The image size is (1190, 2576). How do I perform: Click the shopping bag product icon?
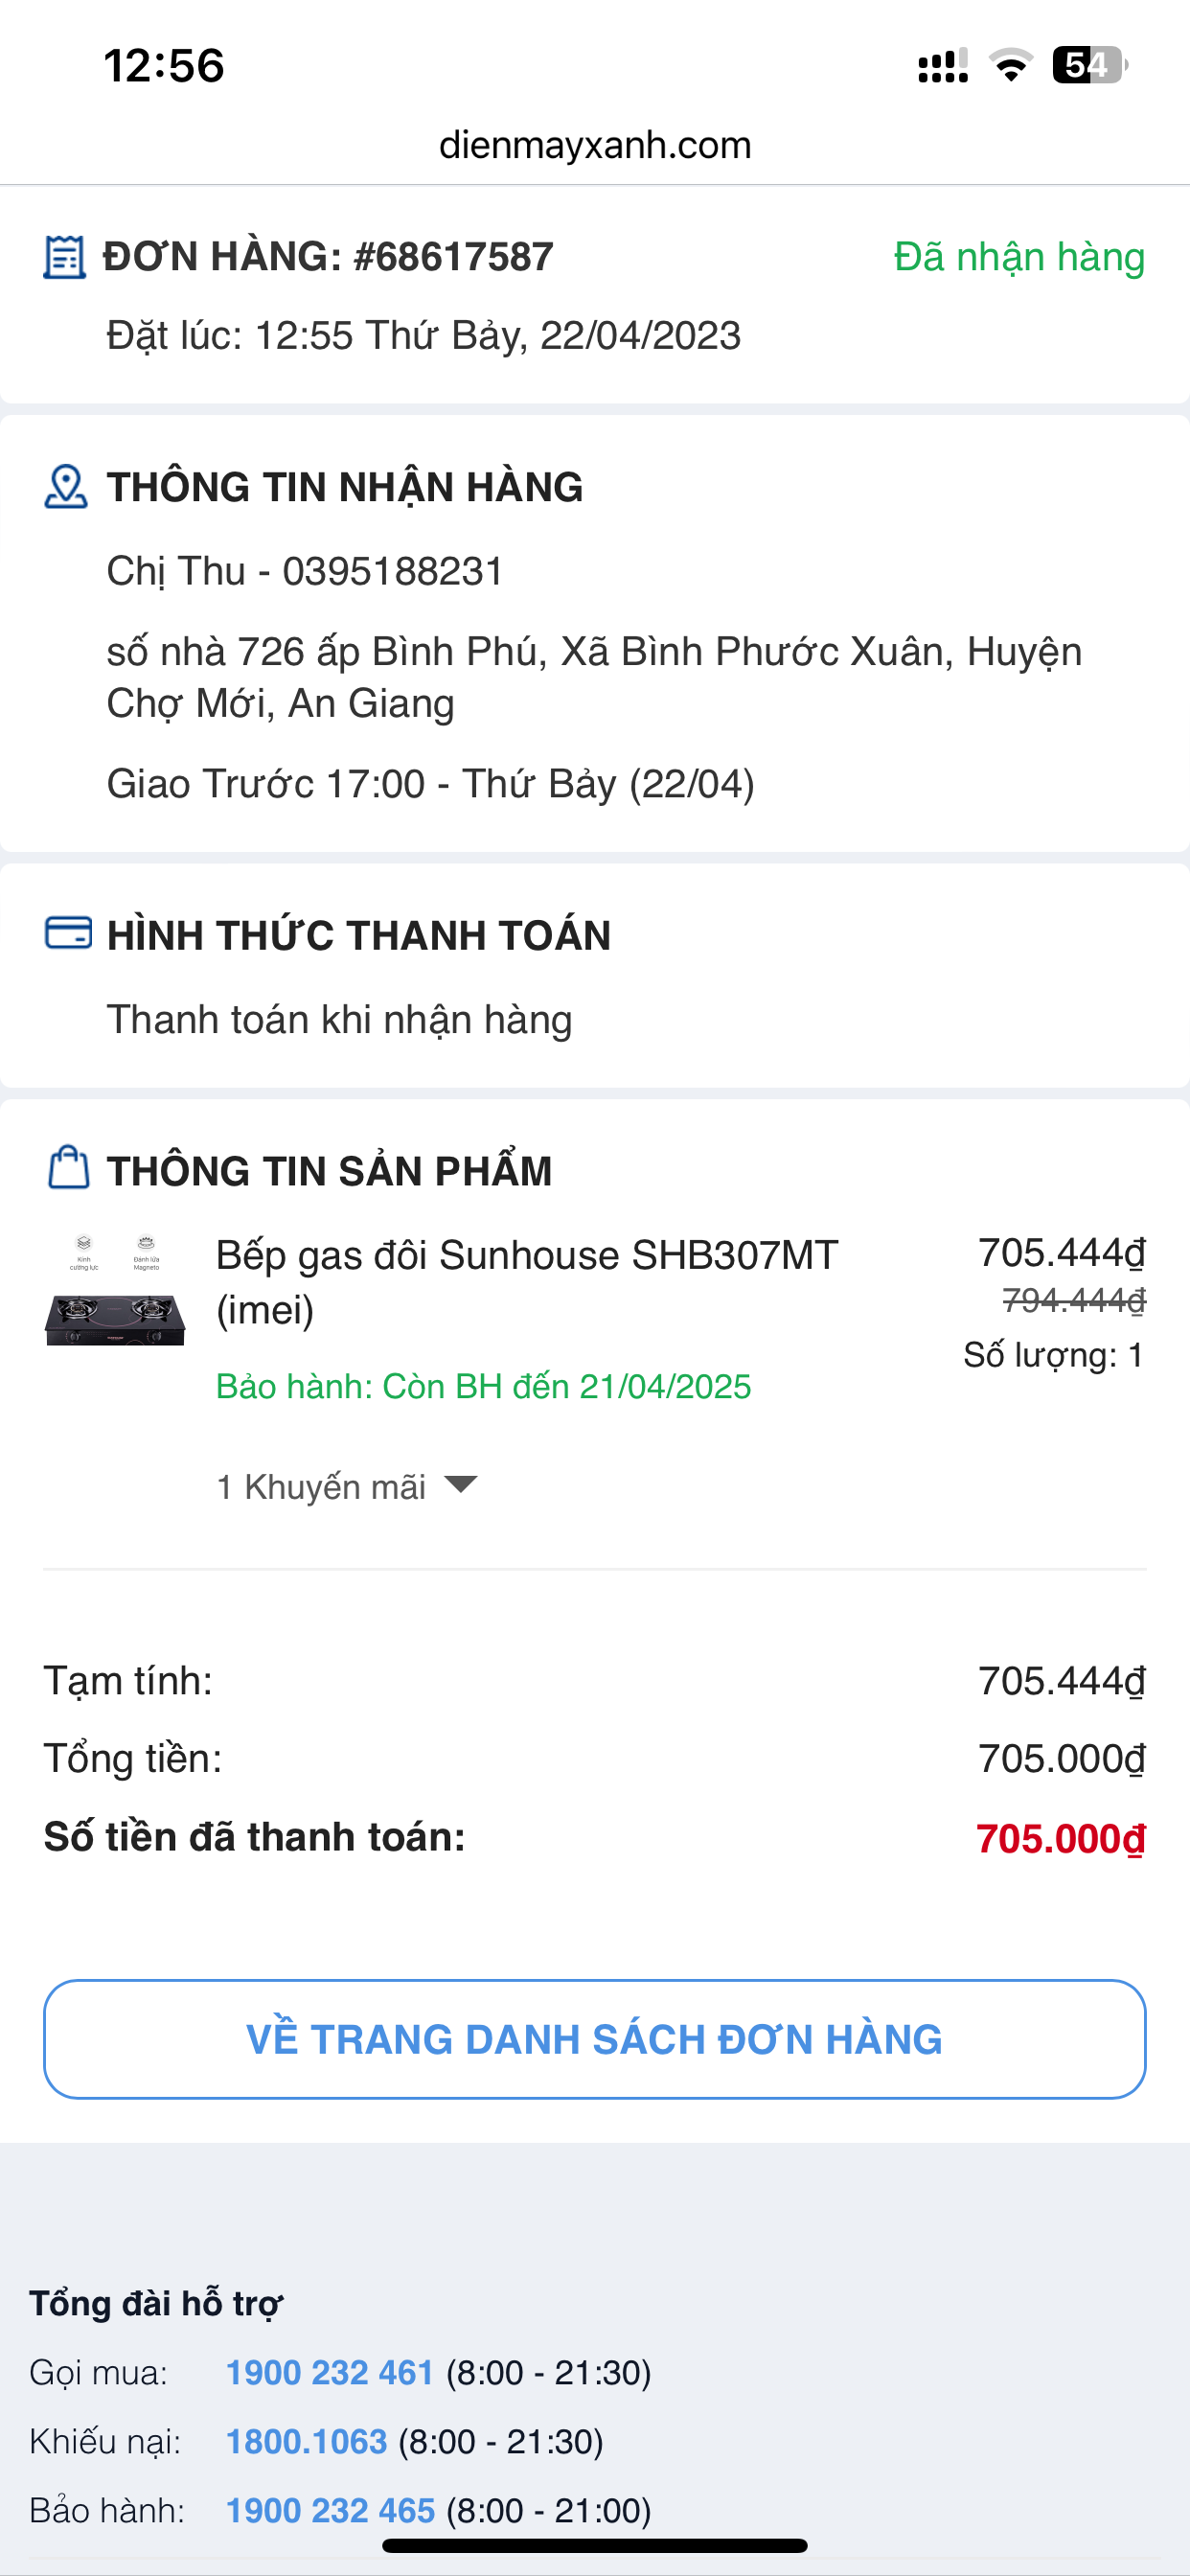[68, 1168]
